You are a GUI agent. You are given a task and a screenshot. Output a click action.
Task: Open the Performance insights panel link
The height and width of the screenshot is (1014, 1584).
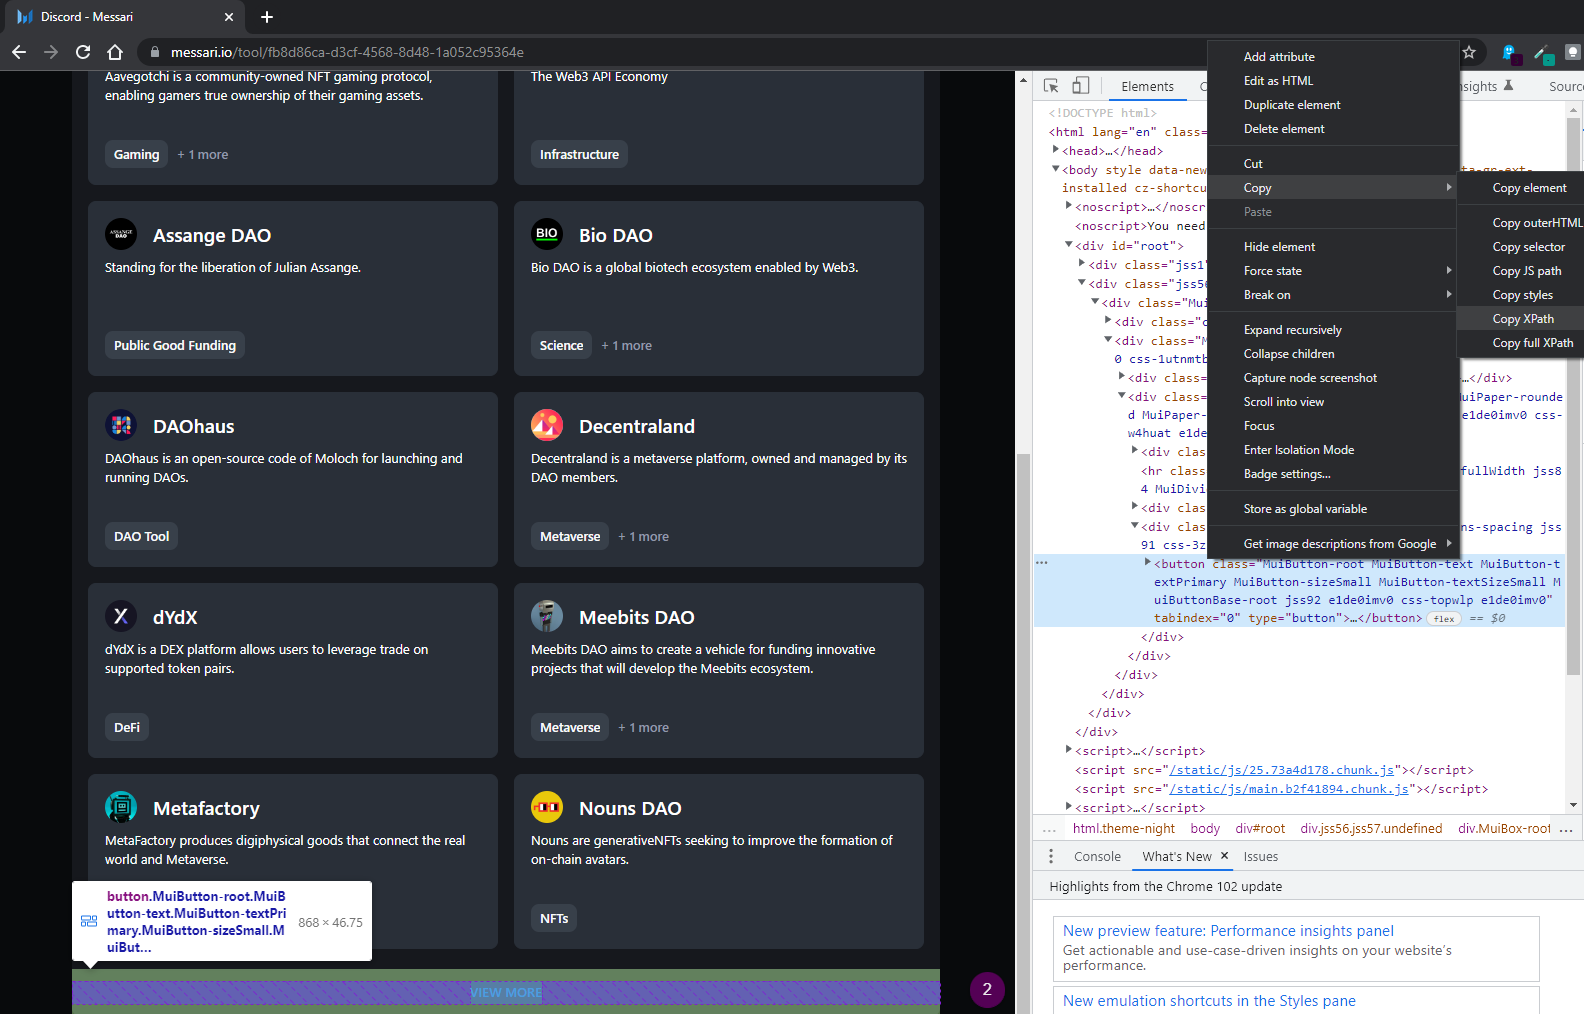click(1228, 931)
